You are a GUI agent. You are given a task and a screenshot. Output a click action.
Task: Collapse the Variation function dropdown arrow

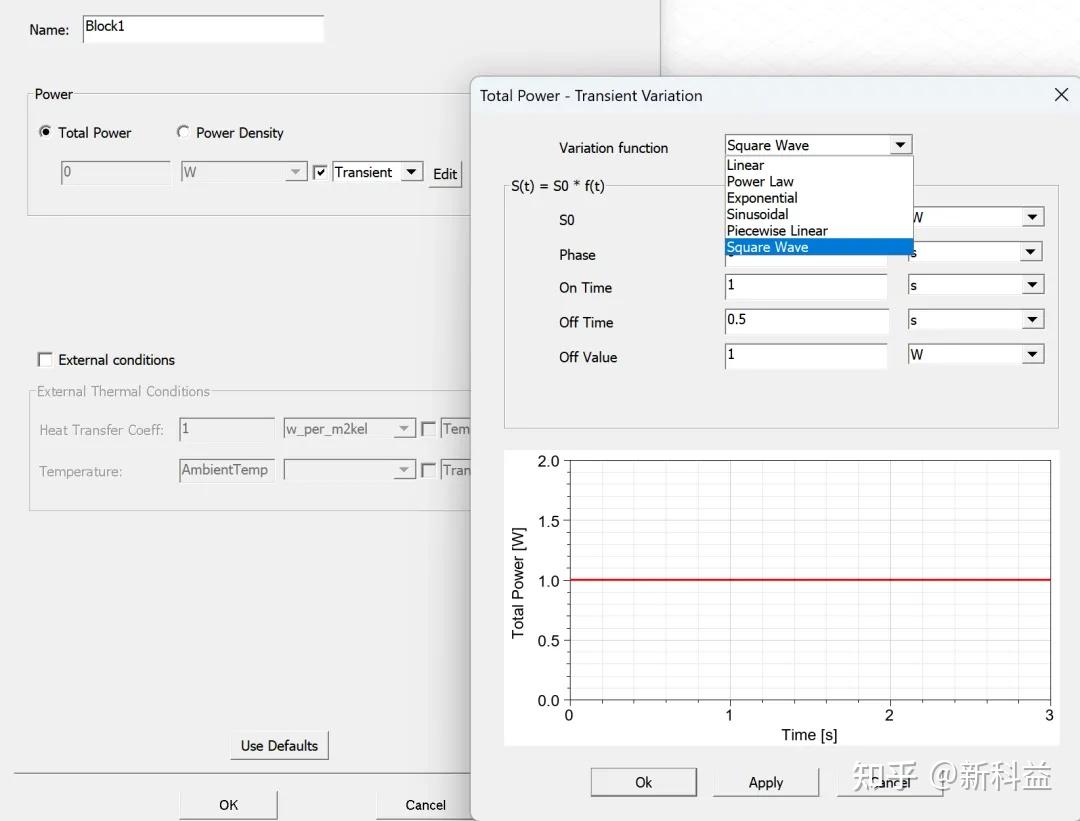pyautogui.click(x=900, y=145)
